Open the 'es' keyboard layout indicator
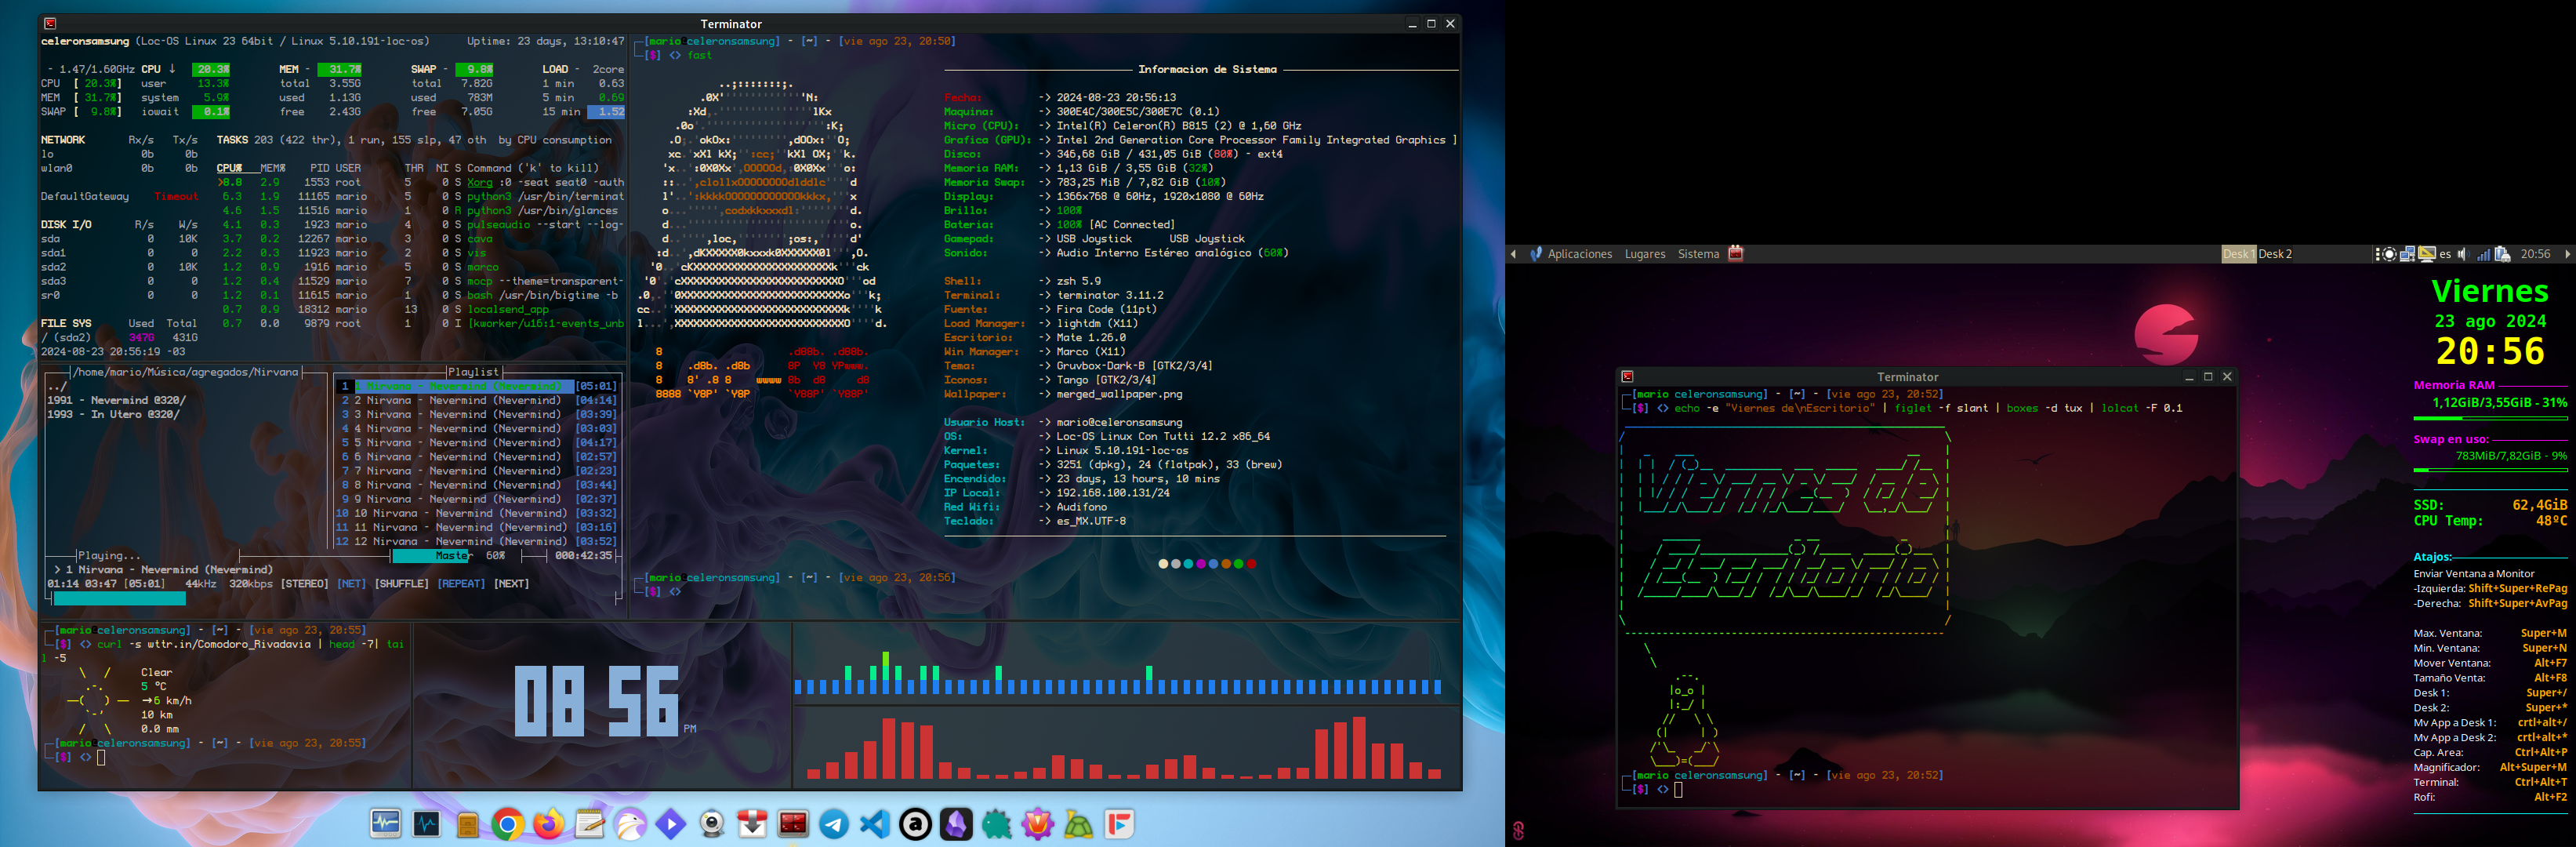 [2445, 254]
